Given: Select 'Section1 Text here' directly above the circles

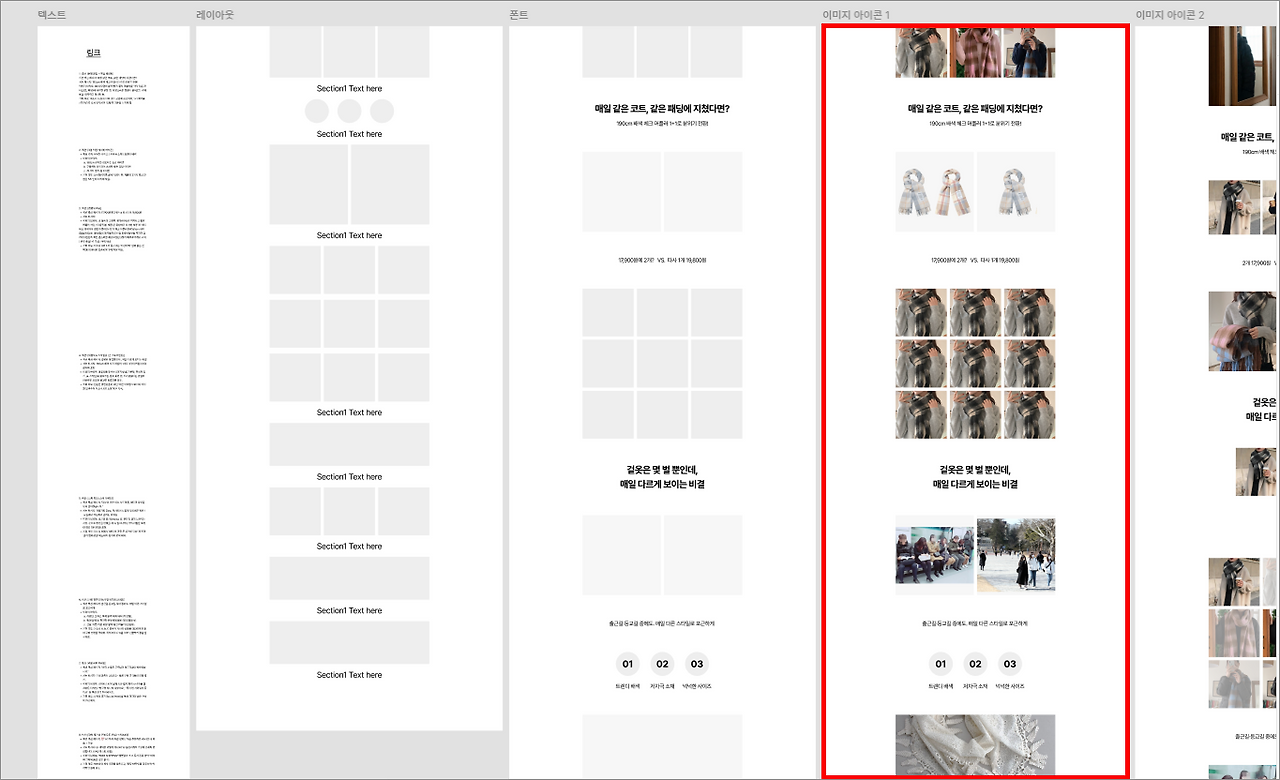Looking at the screenshot, I should 349,89.
